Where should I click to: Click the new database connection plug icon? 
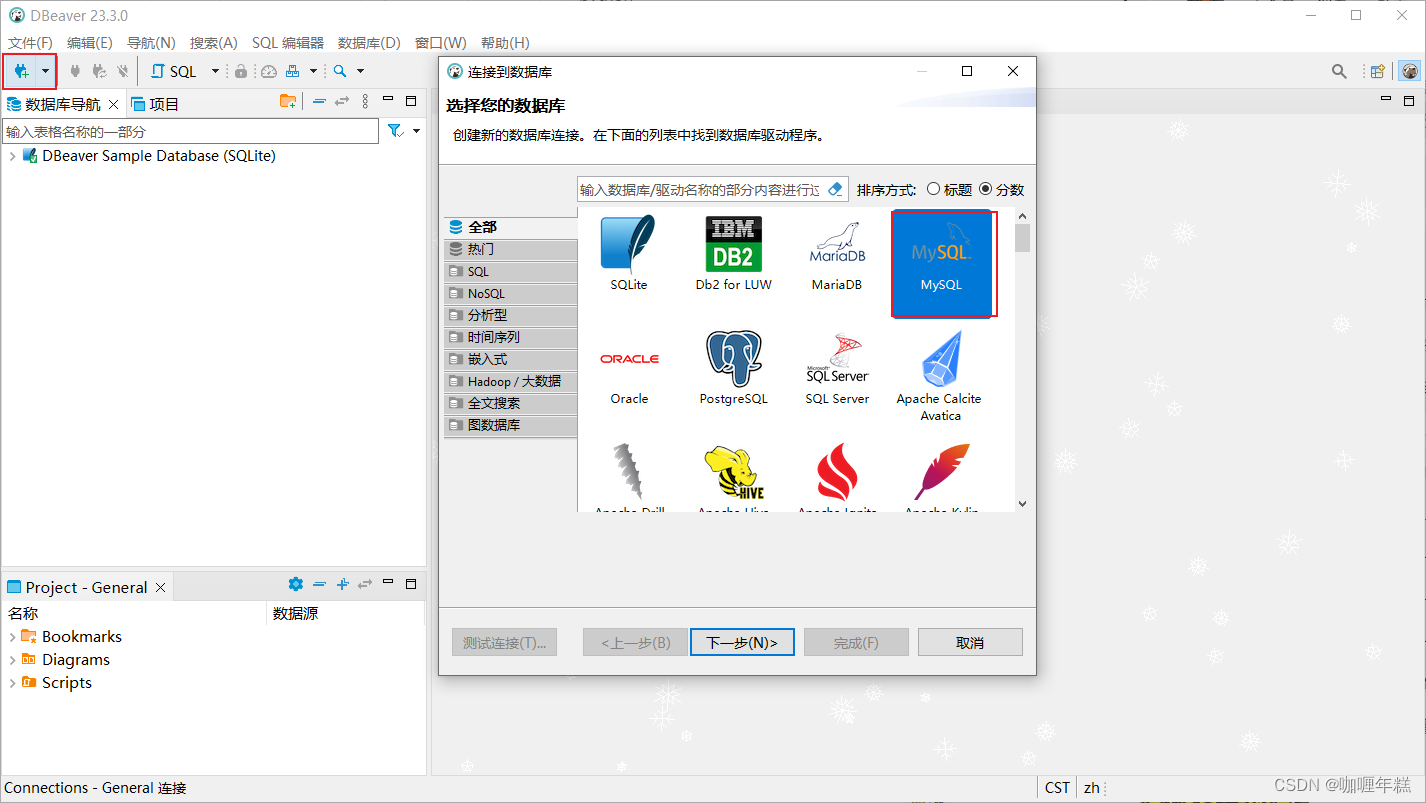point(21,71)
